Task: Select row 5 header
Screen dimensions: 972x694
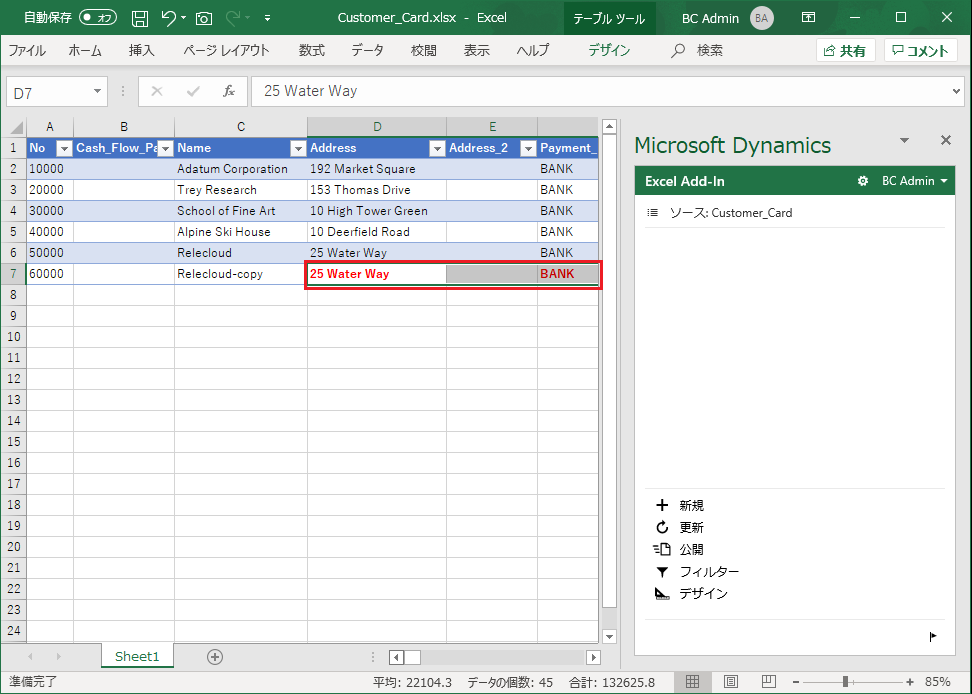Action: pyautogui.click(x=13, y=232)
